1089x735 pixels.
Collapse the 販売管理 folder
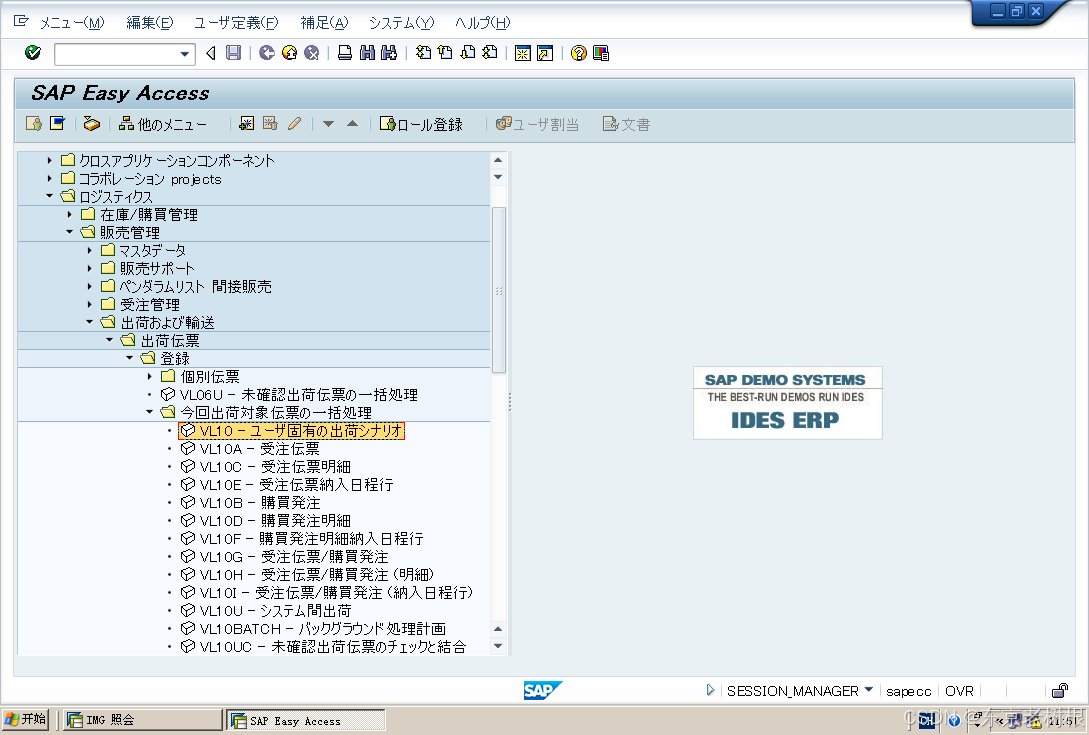(x=69, y=233)
